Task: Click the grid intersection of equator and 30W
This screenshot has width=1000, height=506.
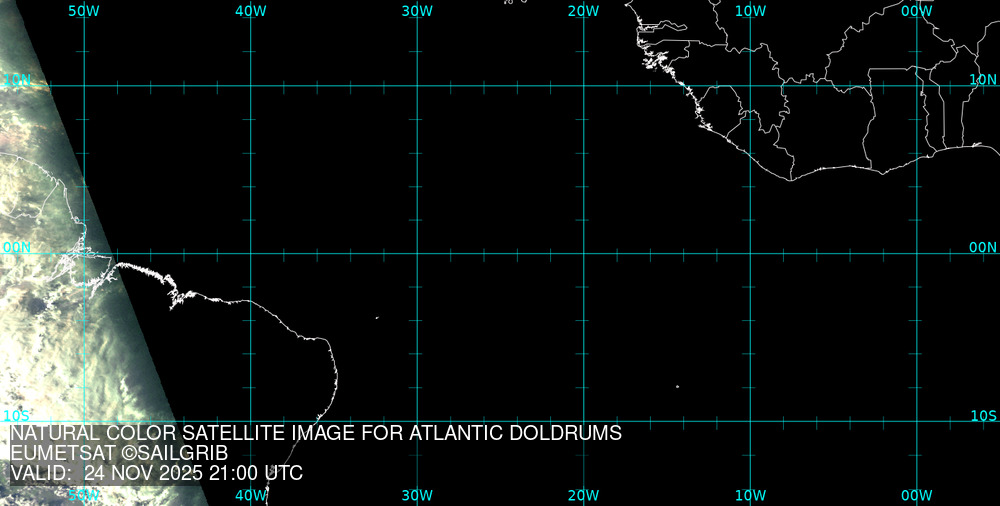Action: click(x=417, y=253)
